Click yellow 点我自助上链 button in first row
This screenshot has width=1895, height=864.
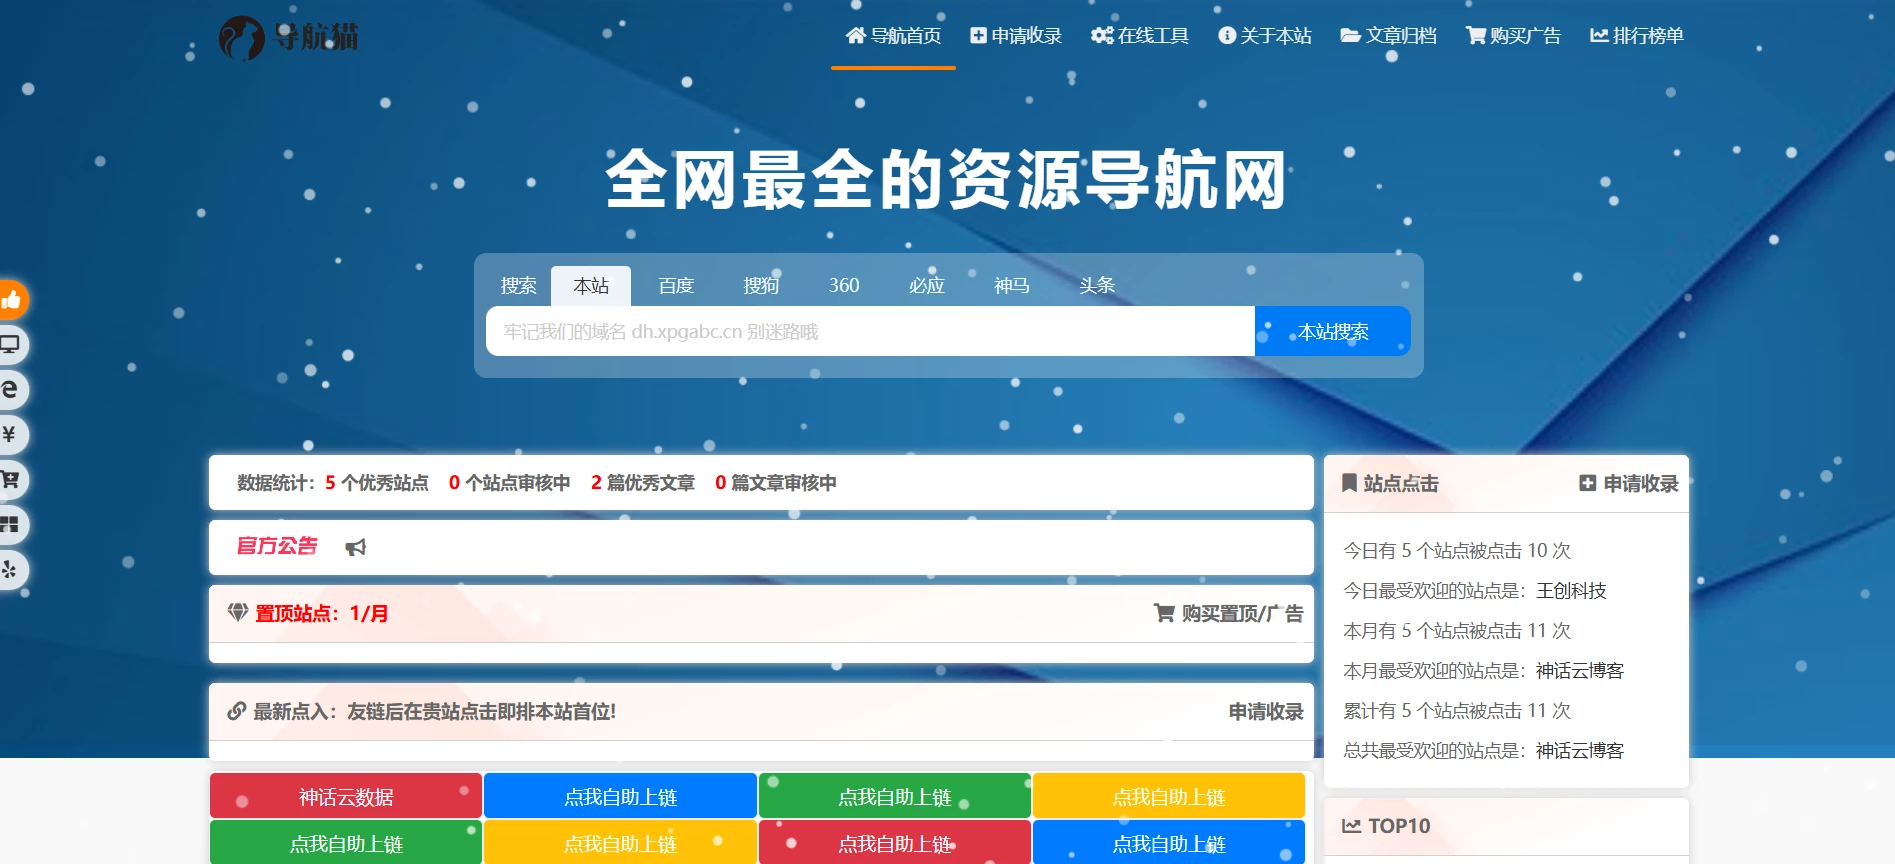(x=1169, y=796)
